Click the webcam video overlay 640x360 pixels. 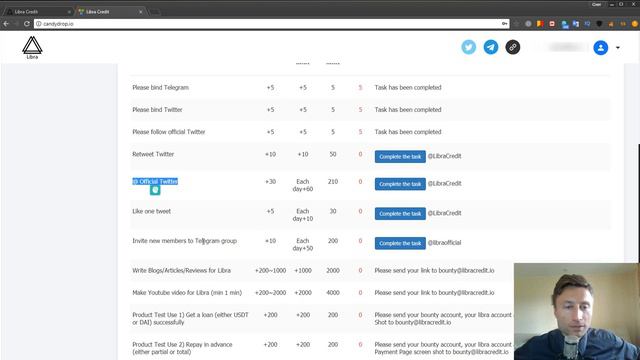click(x=577, y=311)
